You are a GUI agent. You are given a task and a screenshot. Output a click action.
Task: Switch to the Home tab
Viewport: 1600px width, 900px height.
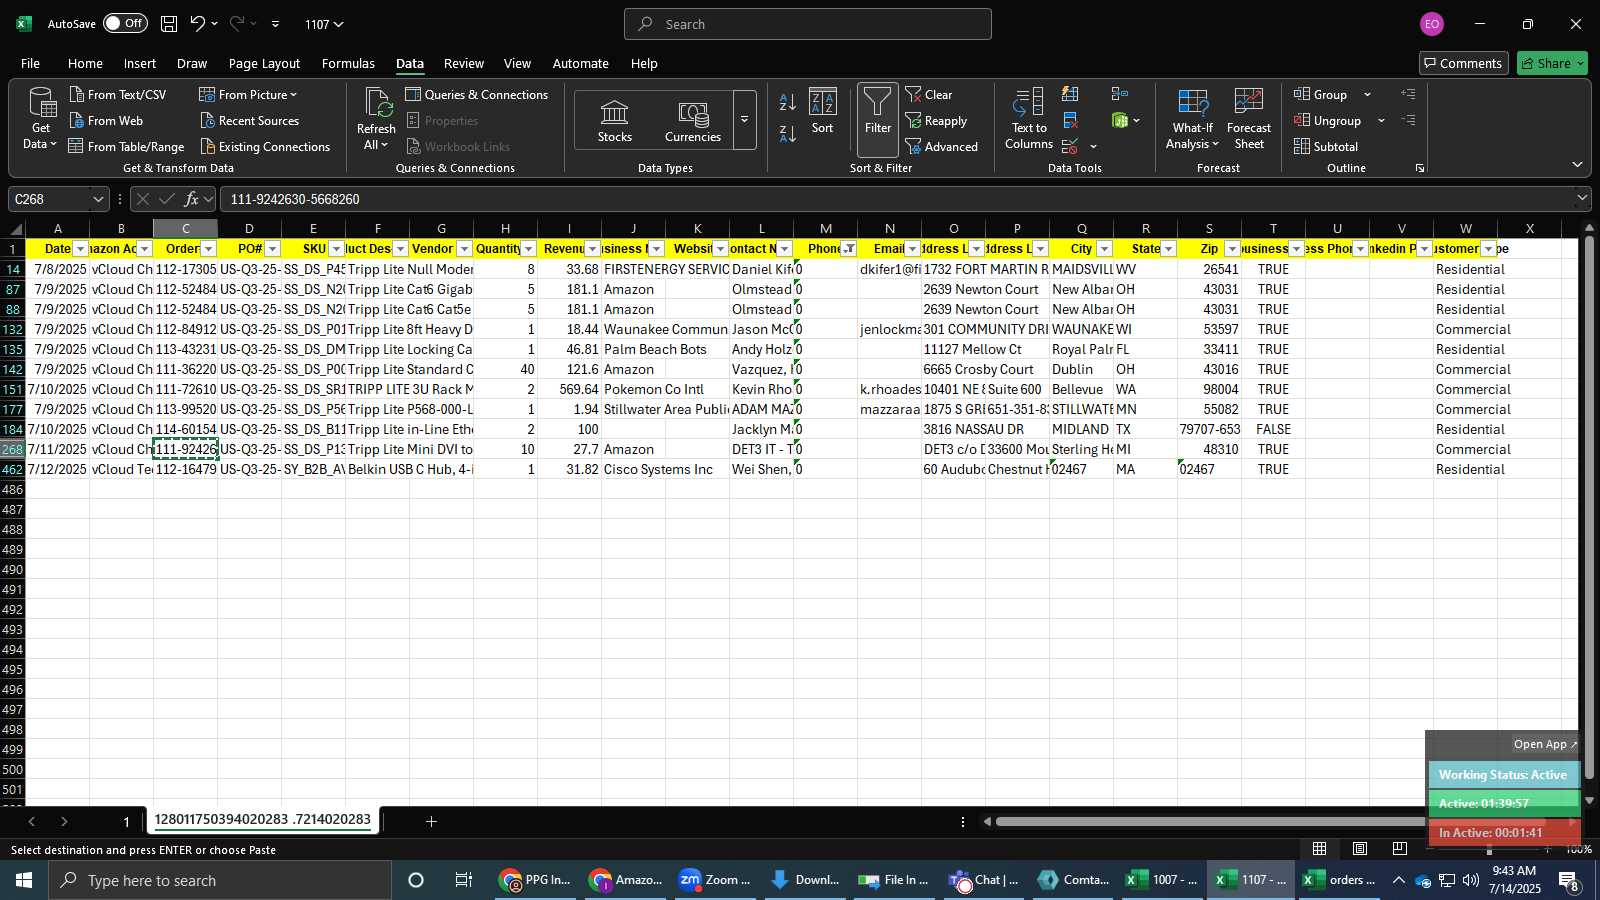coord(85,63)
